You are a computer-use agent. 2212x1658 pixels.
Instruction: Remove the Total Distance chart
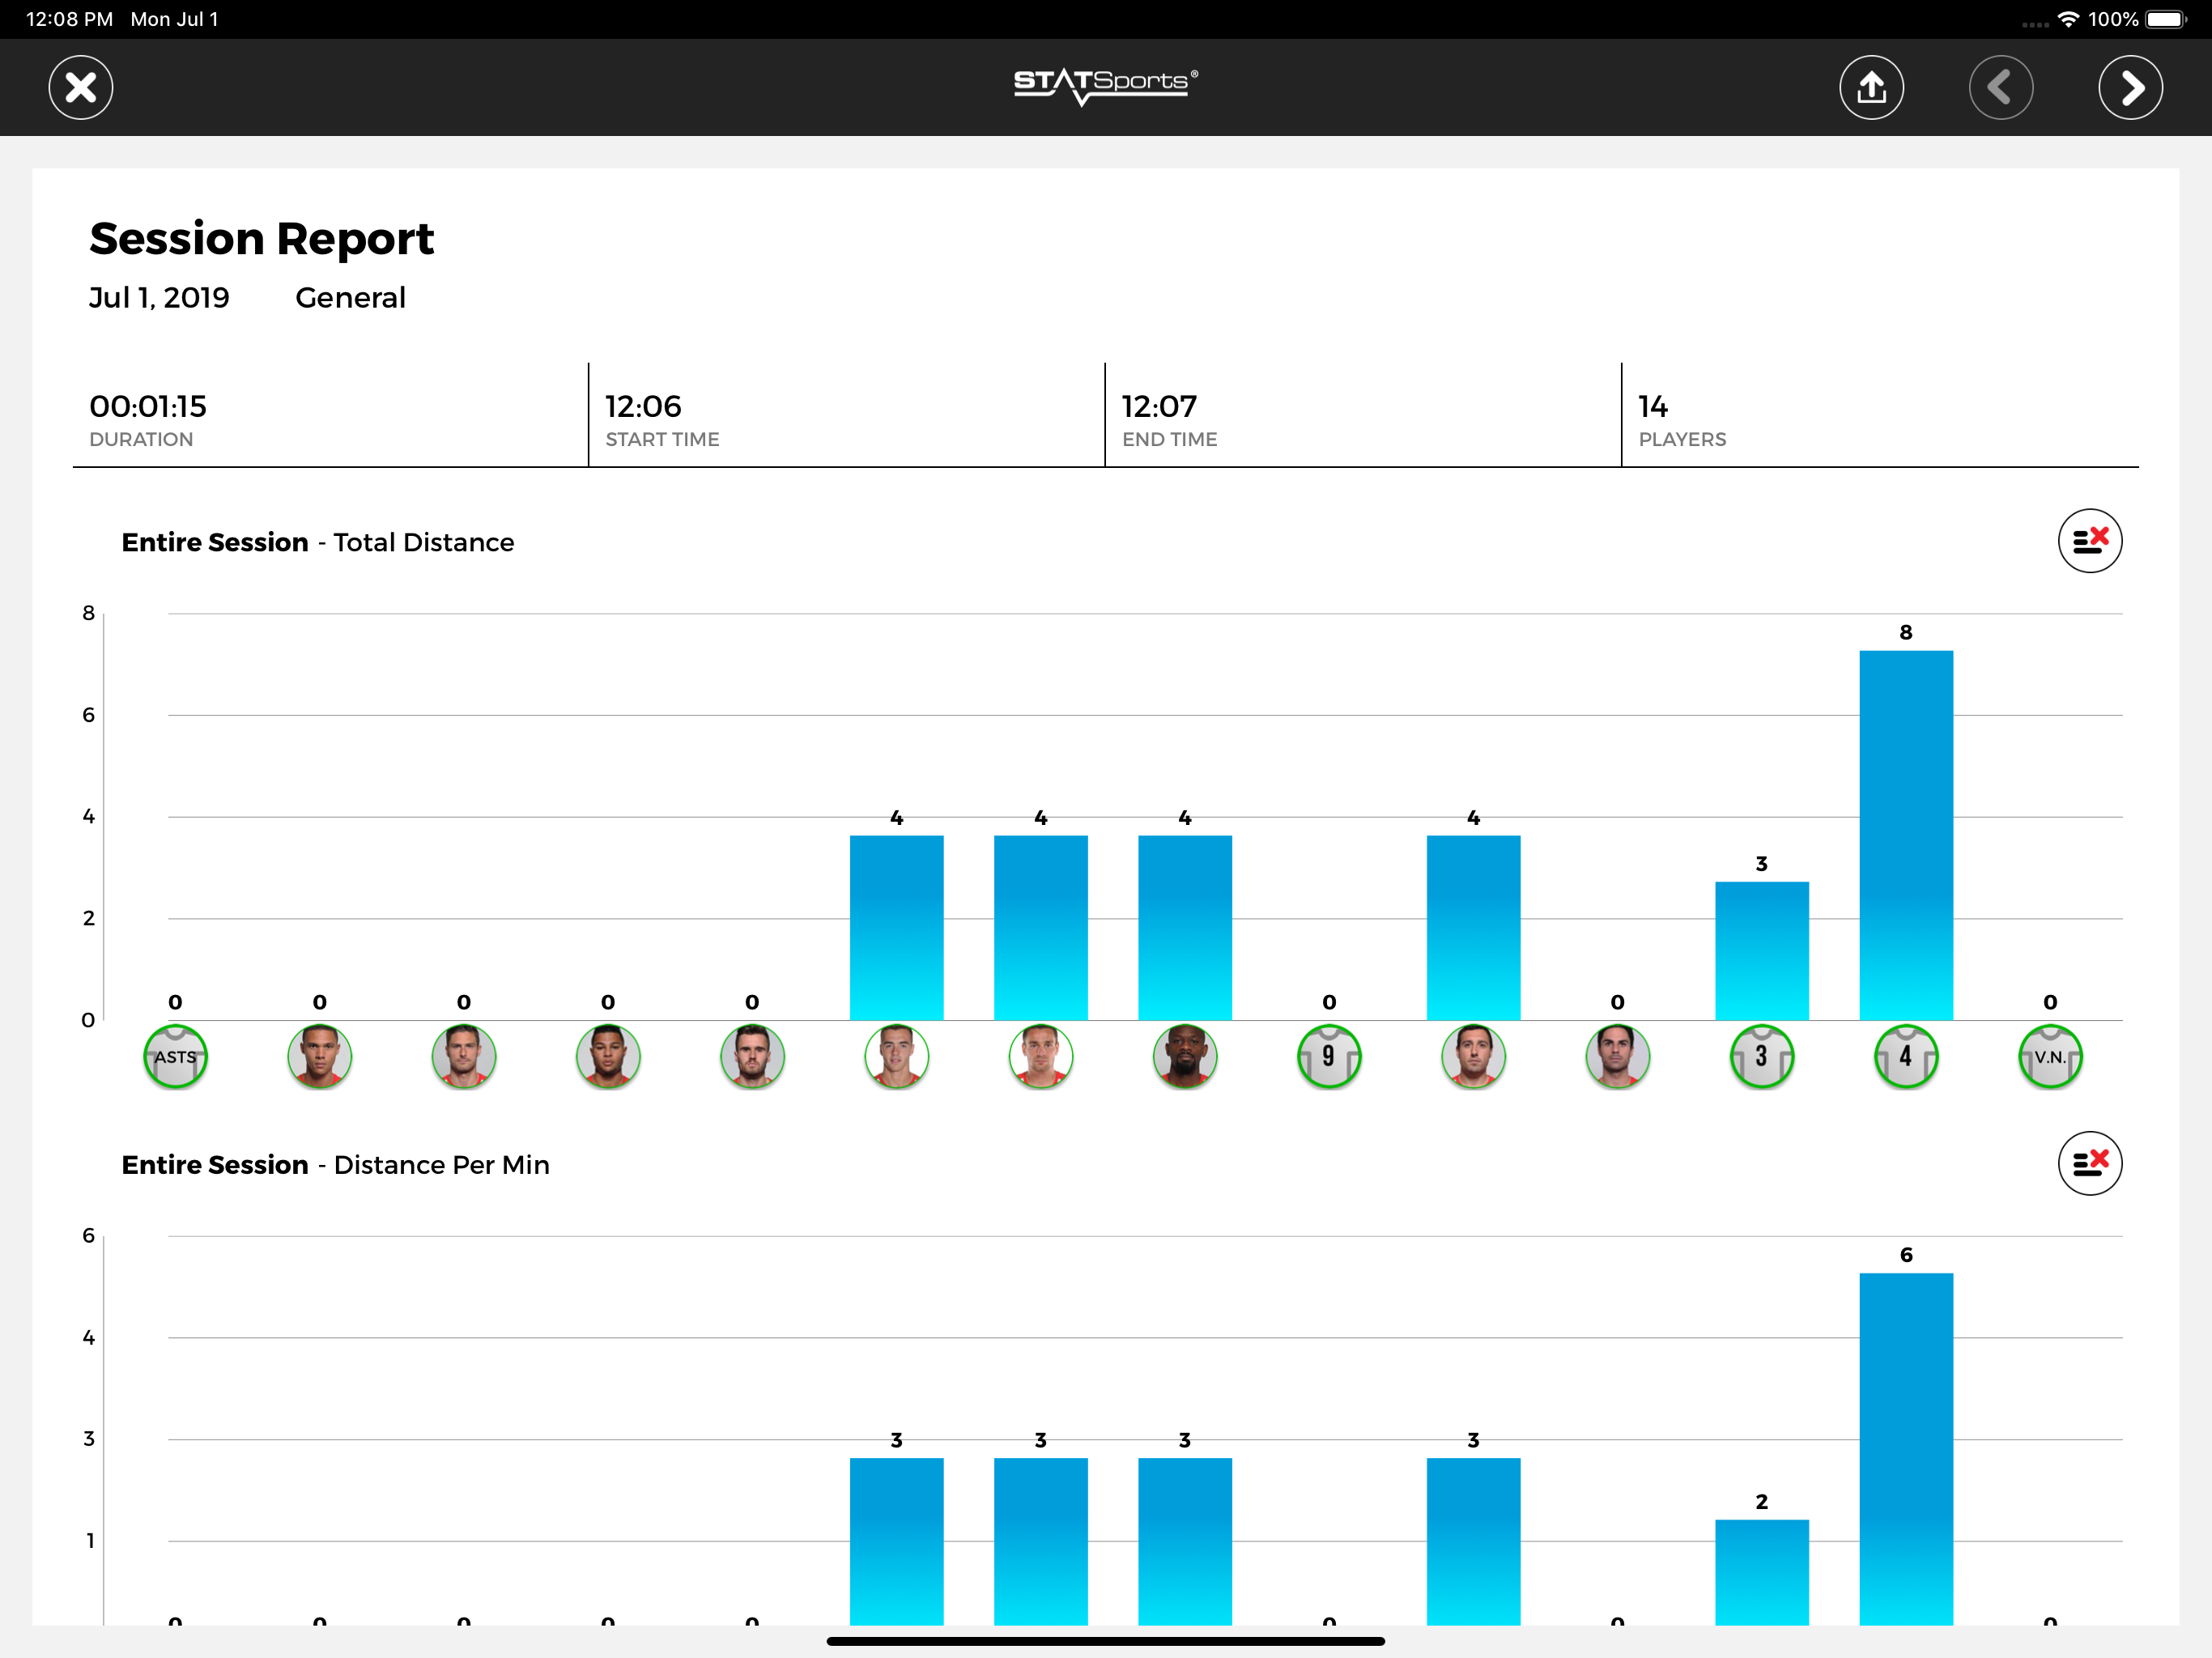coord(2089,541)
